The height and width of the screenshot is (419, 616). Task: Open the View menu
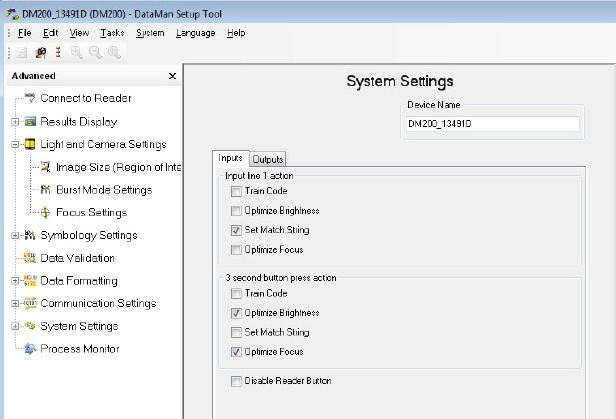[x=79, y=33]
